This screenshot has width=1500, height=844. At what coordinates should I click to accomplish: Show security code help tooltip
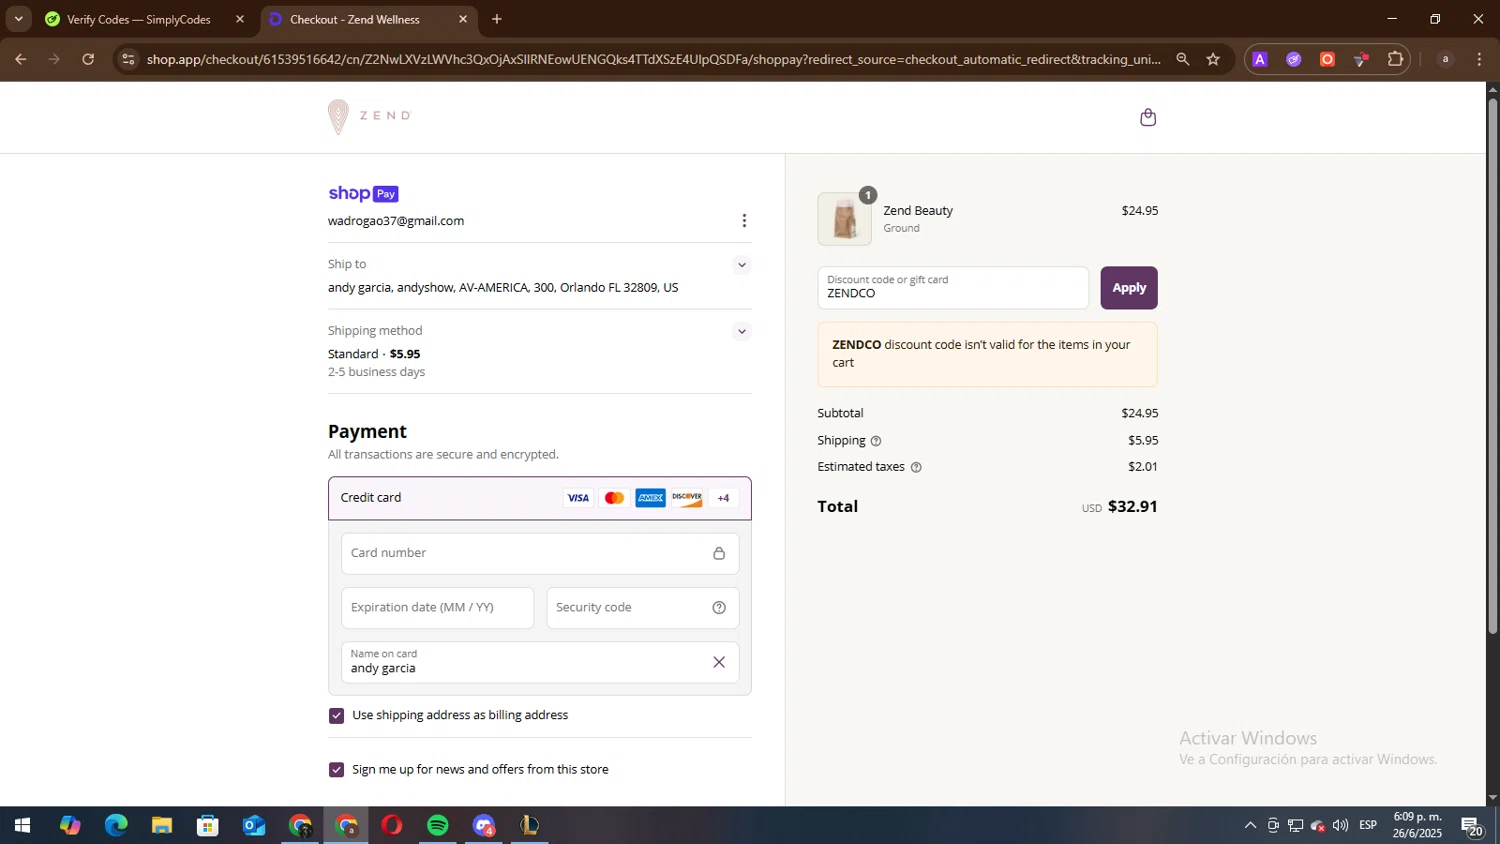pos(719,608)
